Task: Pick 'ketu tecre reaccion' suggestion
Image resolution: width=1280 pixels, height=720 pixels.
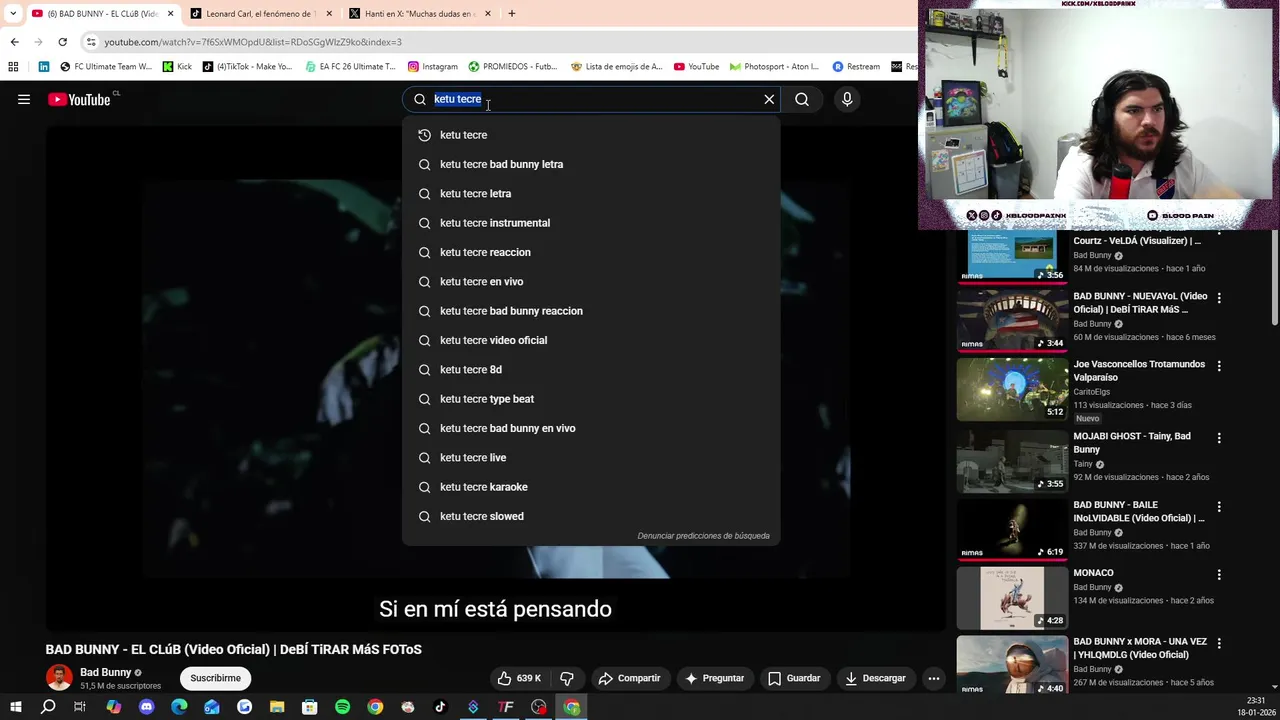Action: tap(591, 252)
